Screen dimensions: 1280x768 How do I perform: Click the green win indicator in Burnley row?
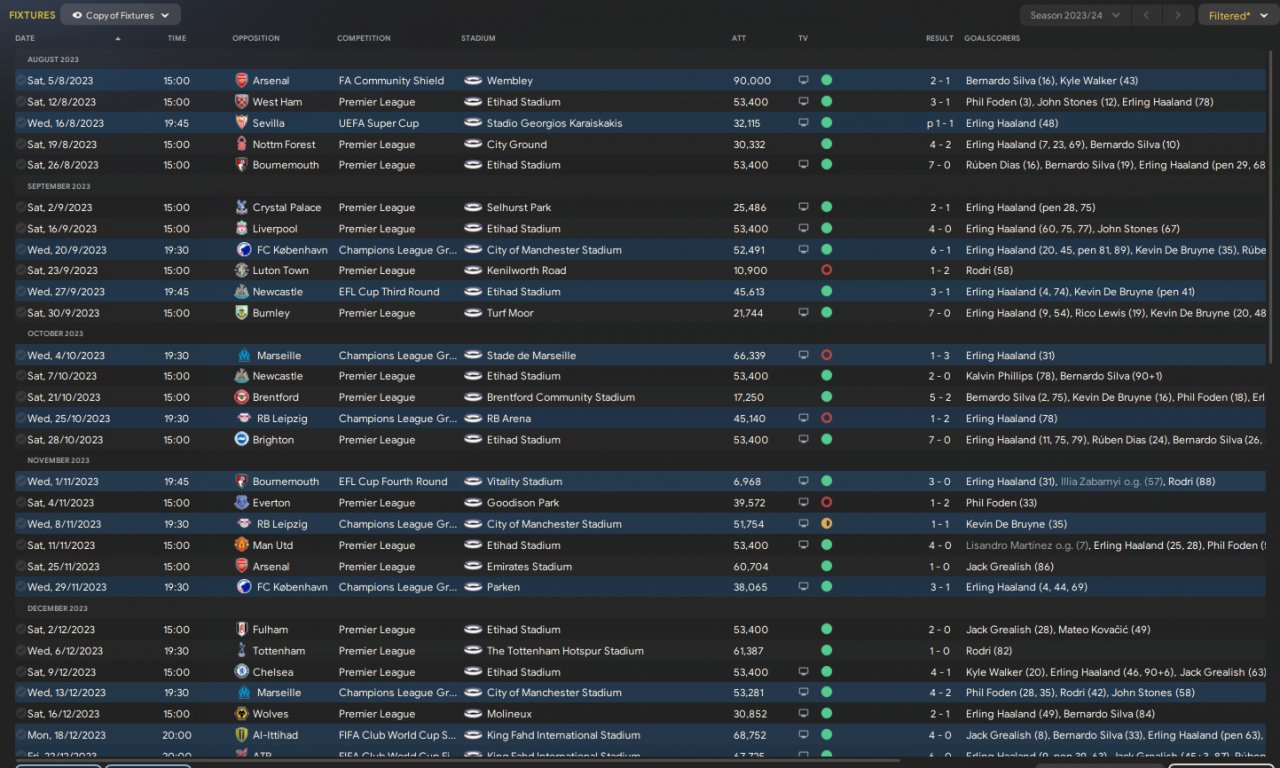[x=826, y=313]
